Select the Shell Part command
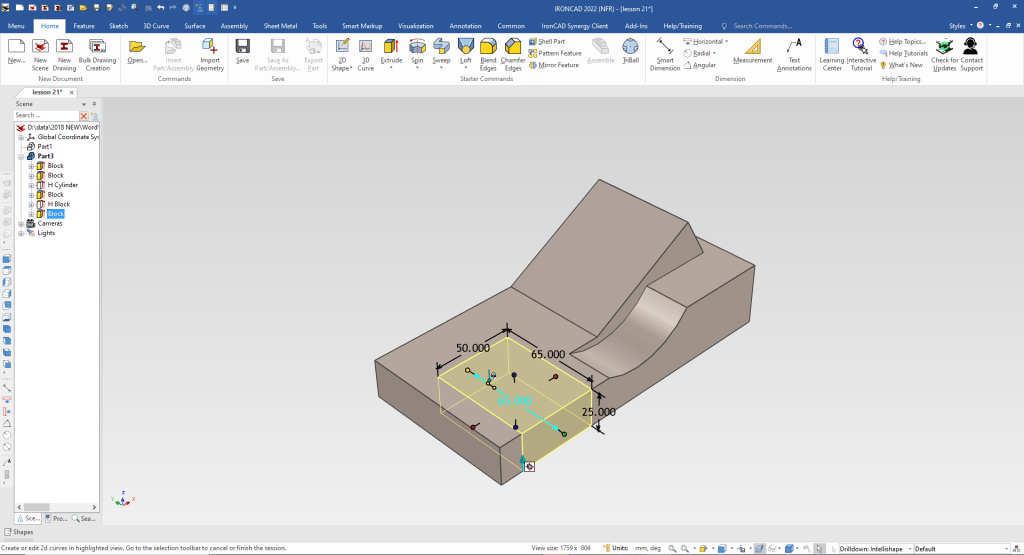 pyautogui.click(x=552, y=41)
